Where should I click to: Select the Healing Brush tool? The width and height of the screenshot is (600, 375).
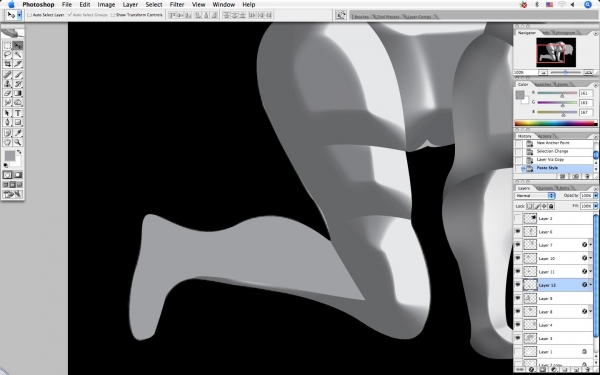tap(7, 75)
